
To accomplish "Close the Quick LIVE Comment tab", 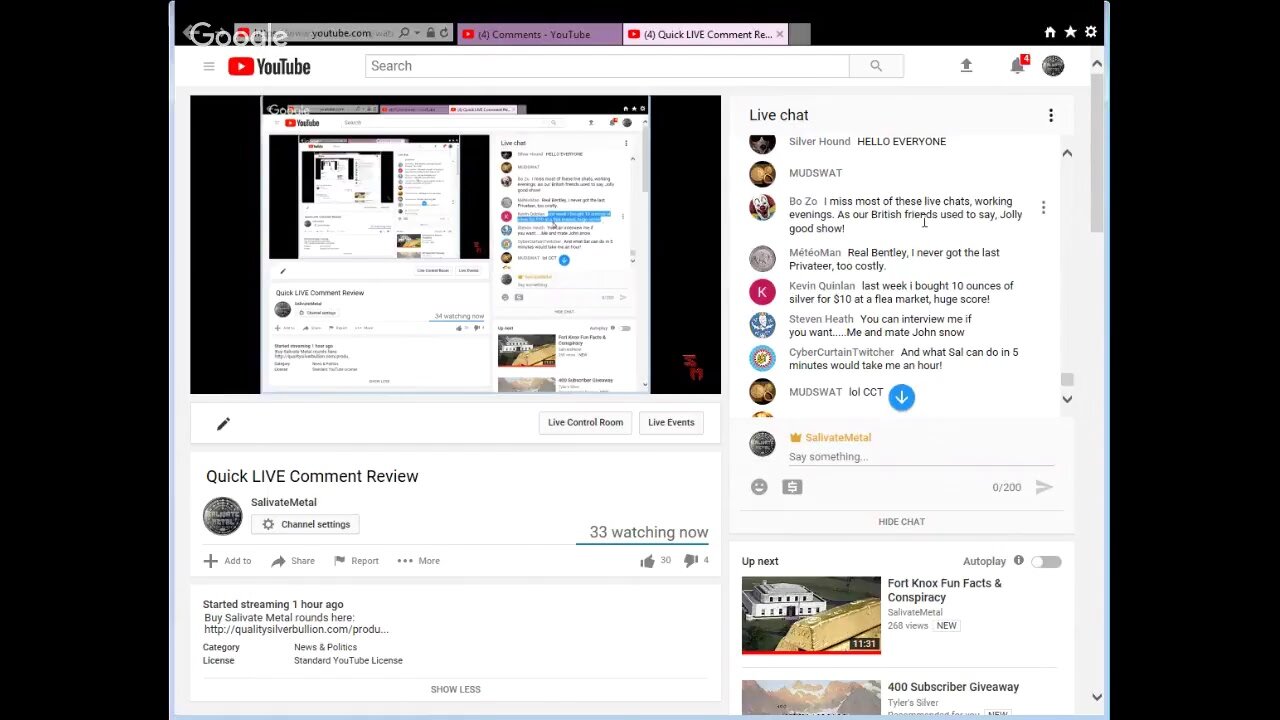I will click(780, 34).
